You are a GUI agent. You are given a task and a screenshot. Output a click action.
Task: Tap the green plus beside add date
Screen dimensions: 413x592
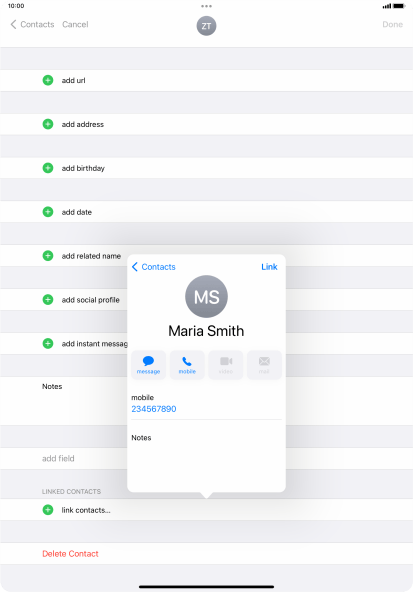[48, 212]
